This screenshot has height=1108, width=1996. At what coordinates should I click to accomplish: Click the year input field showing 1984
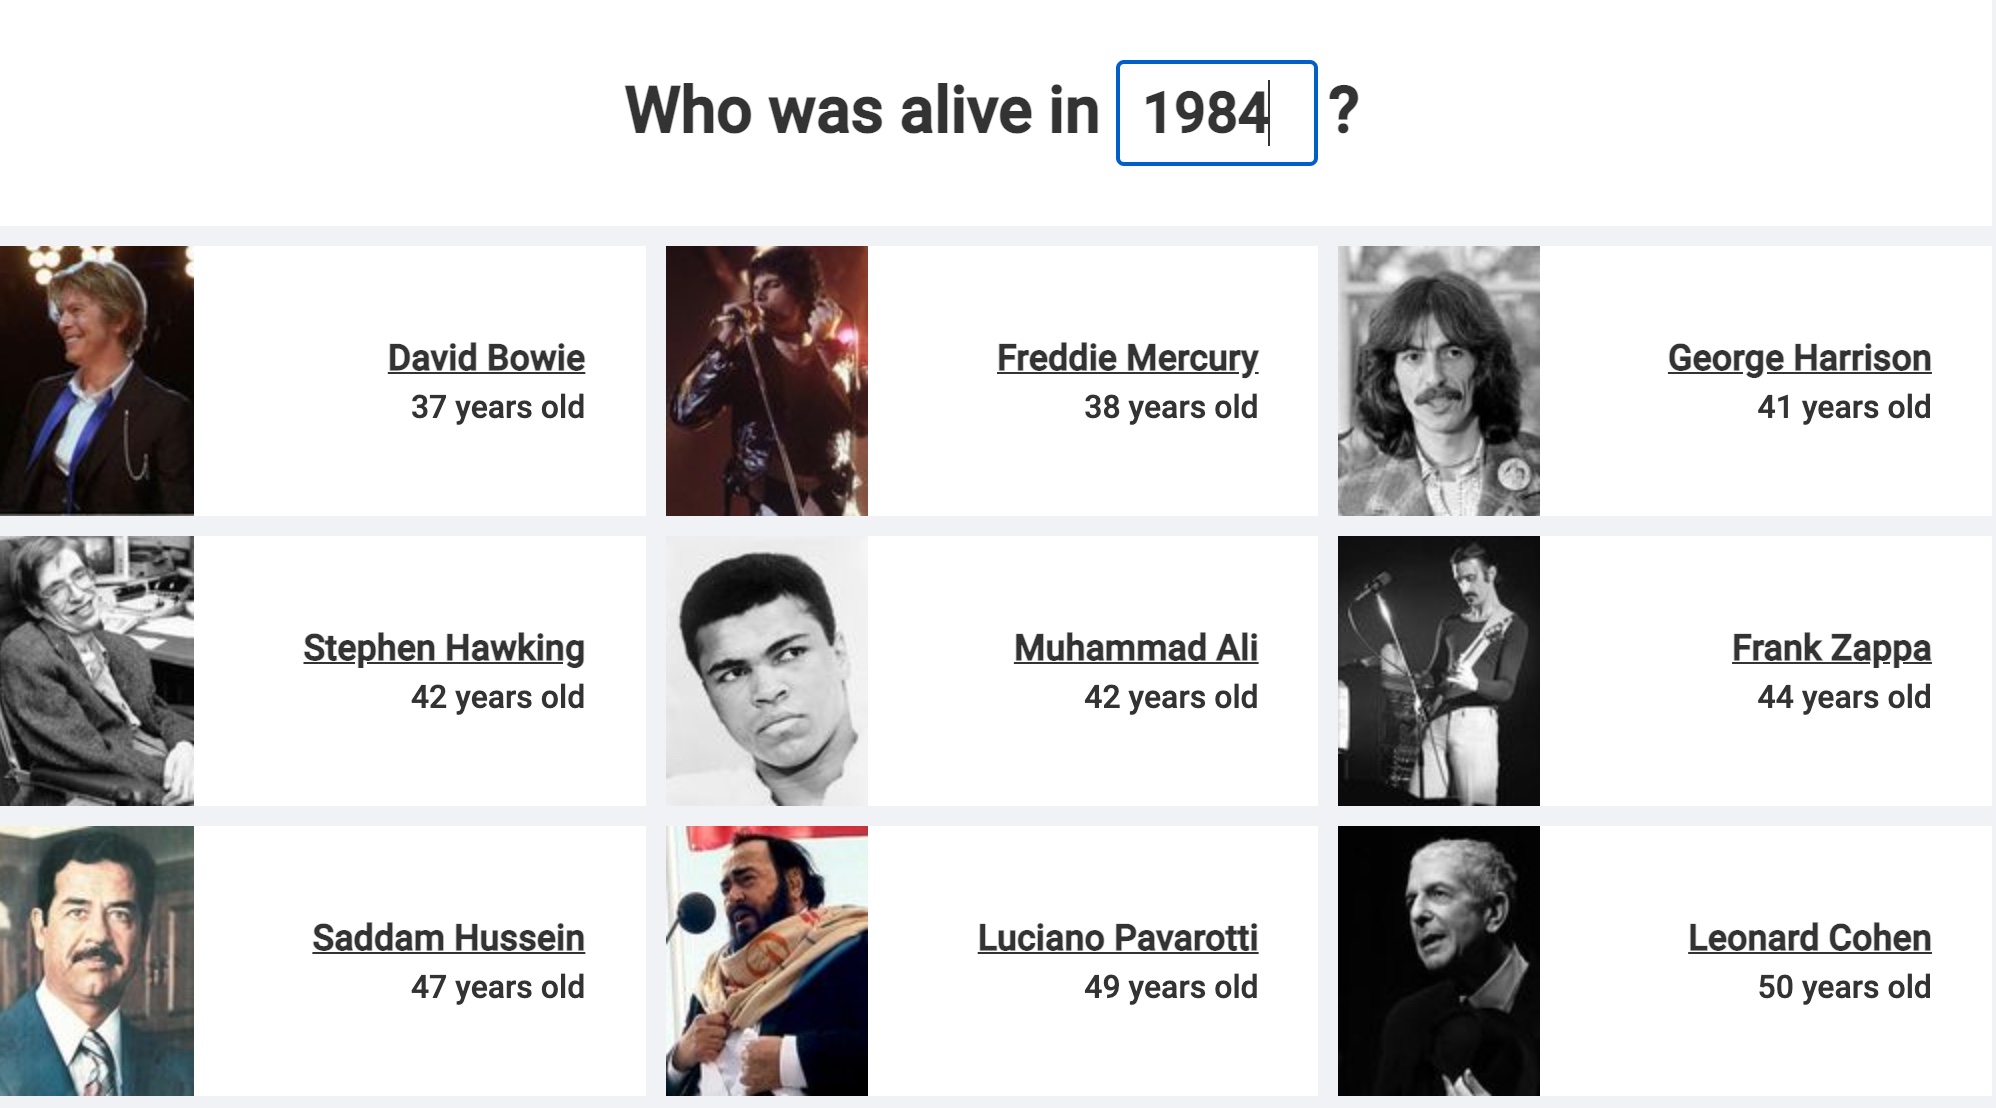1215,112
